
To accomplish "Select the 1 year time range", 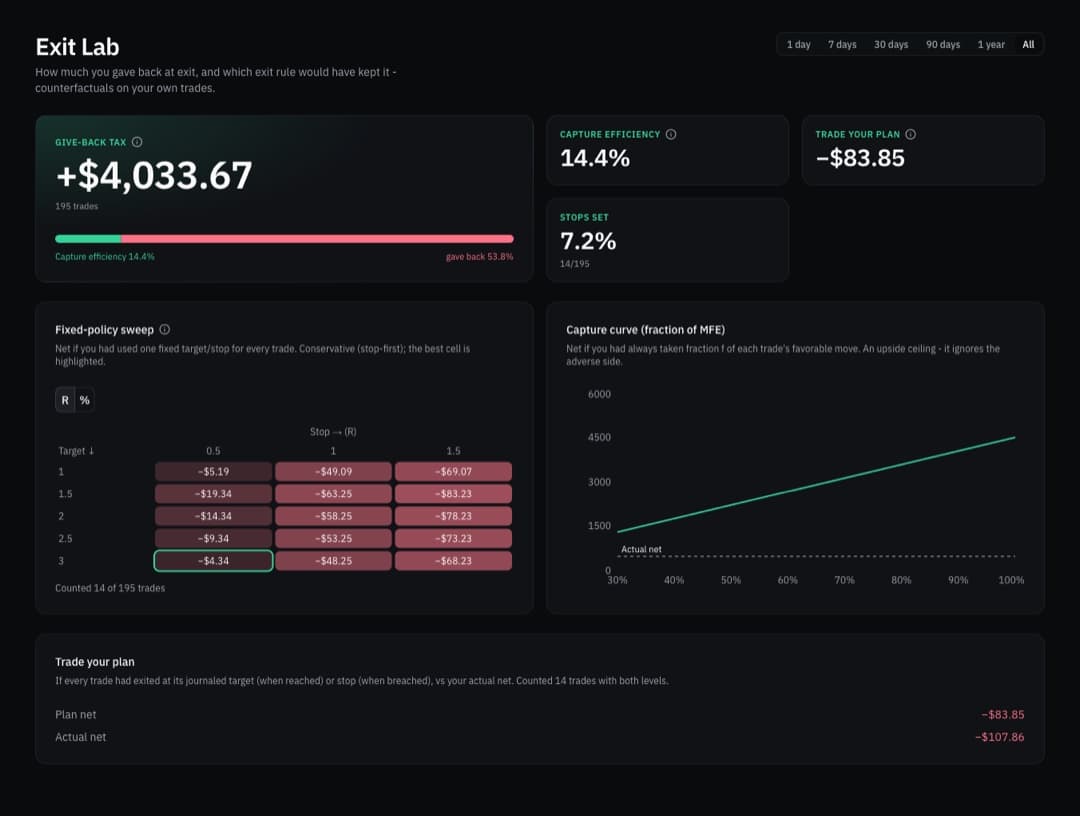I will pos(990,45).
